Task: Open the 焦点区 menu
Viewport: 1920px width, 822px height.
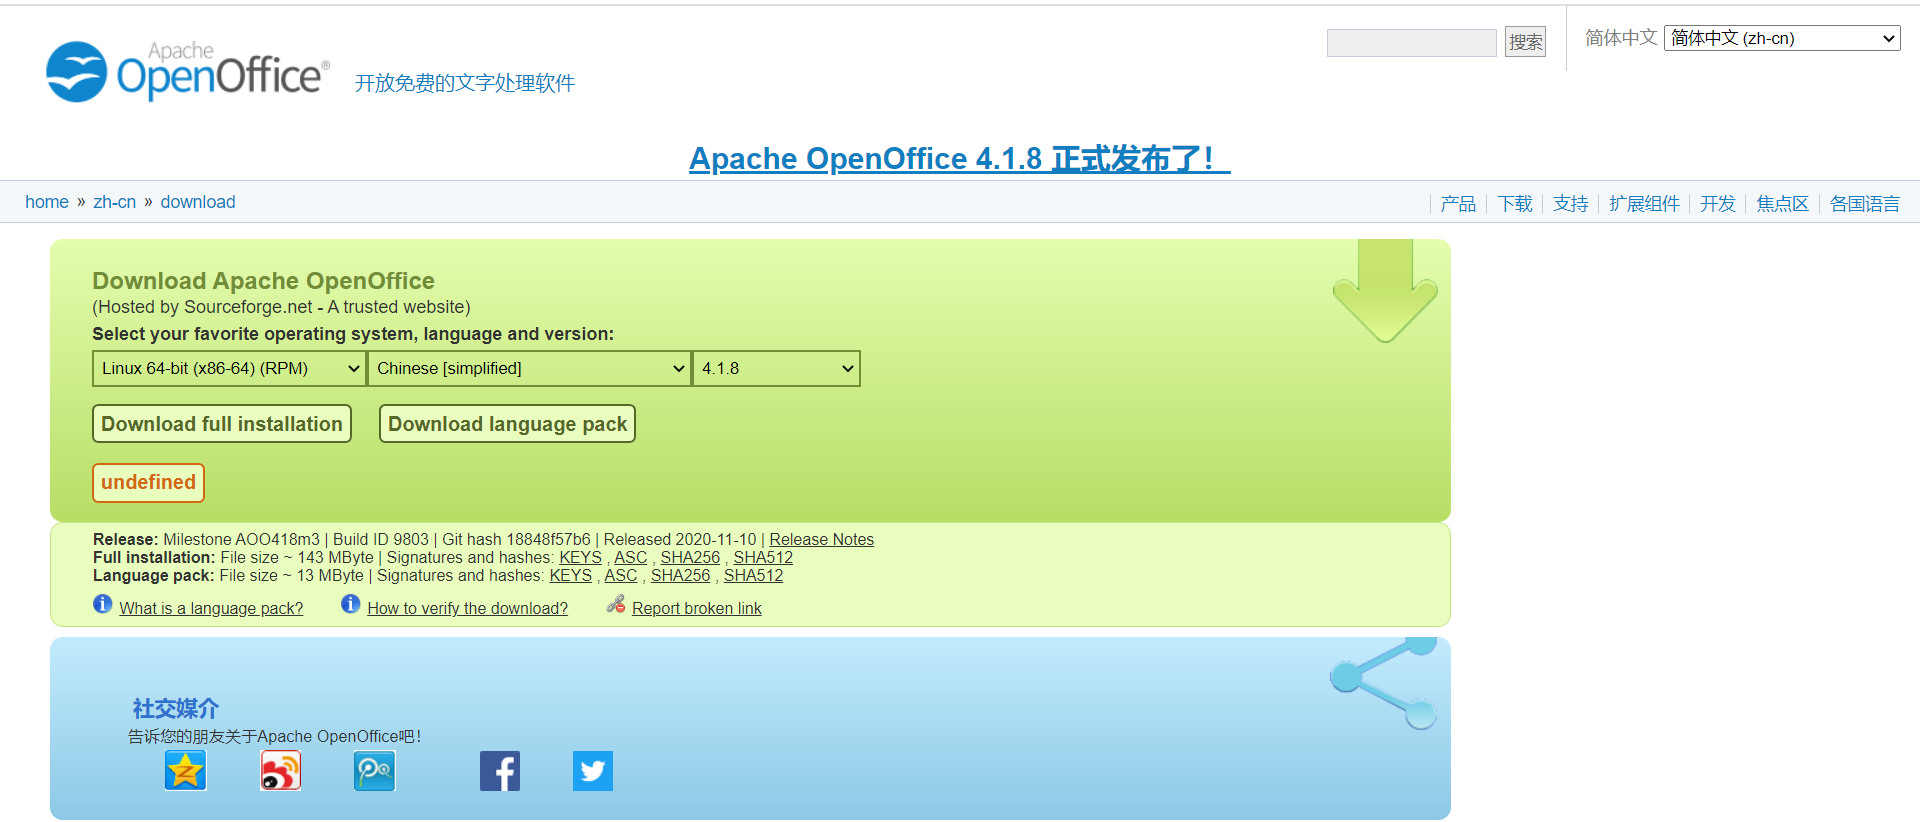Action: (x=1783, y=204)
